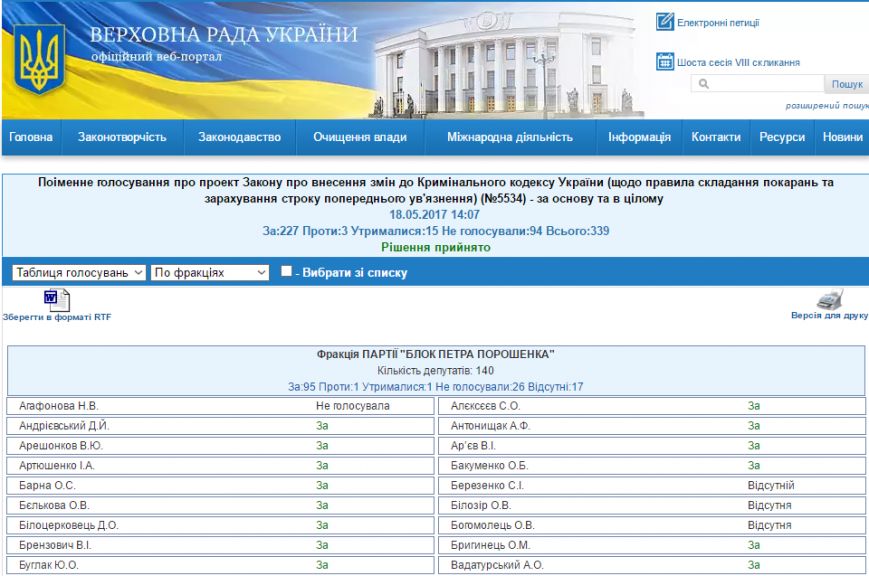
Task: Select deputy Алєксєєв С.О.
Action: (485, 406)
